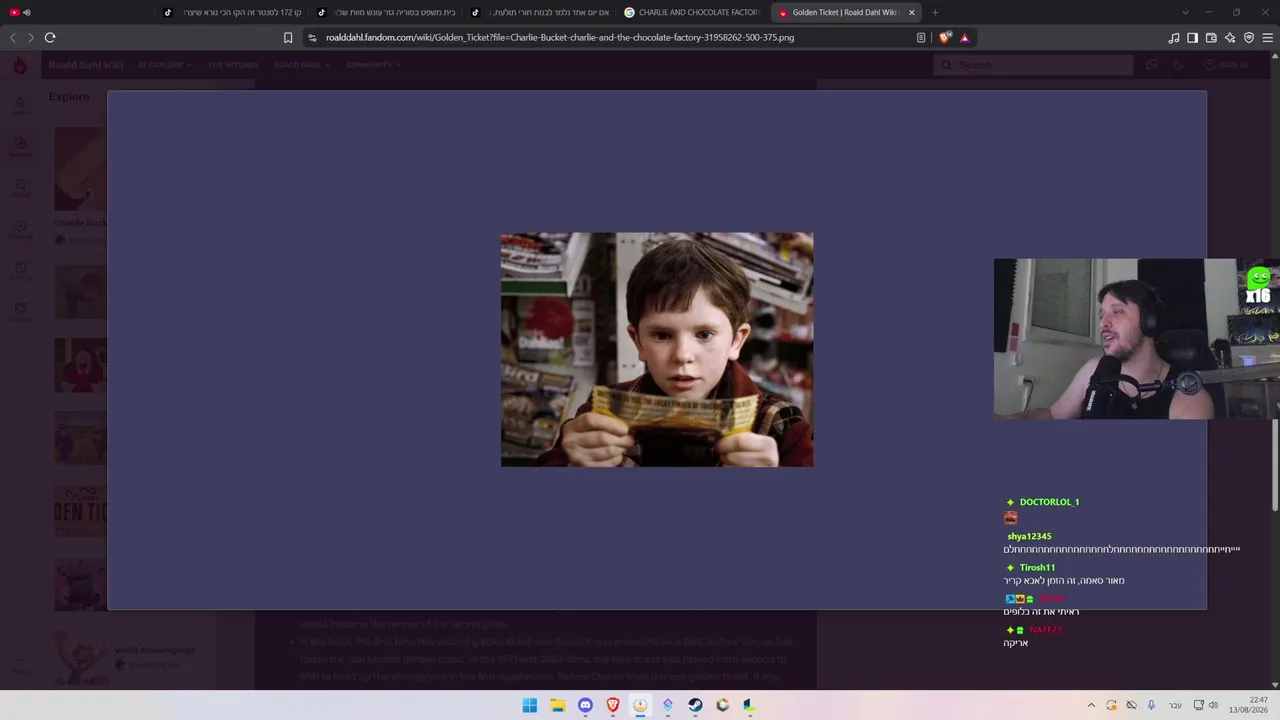Open Steam from the taskbar
The image size is (1280, 720).
coord(695,706)
